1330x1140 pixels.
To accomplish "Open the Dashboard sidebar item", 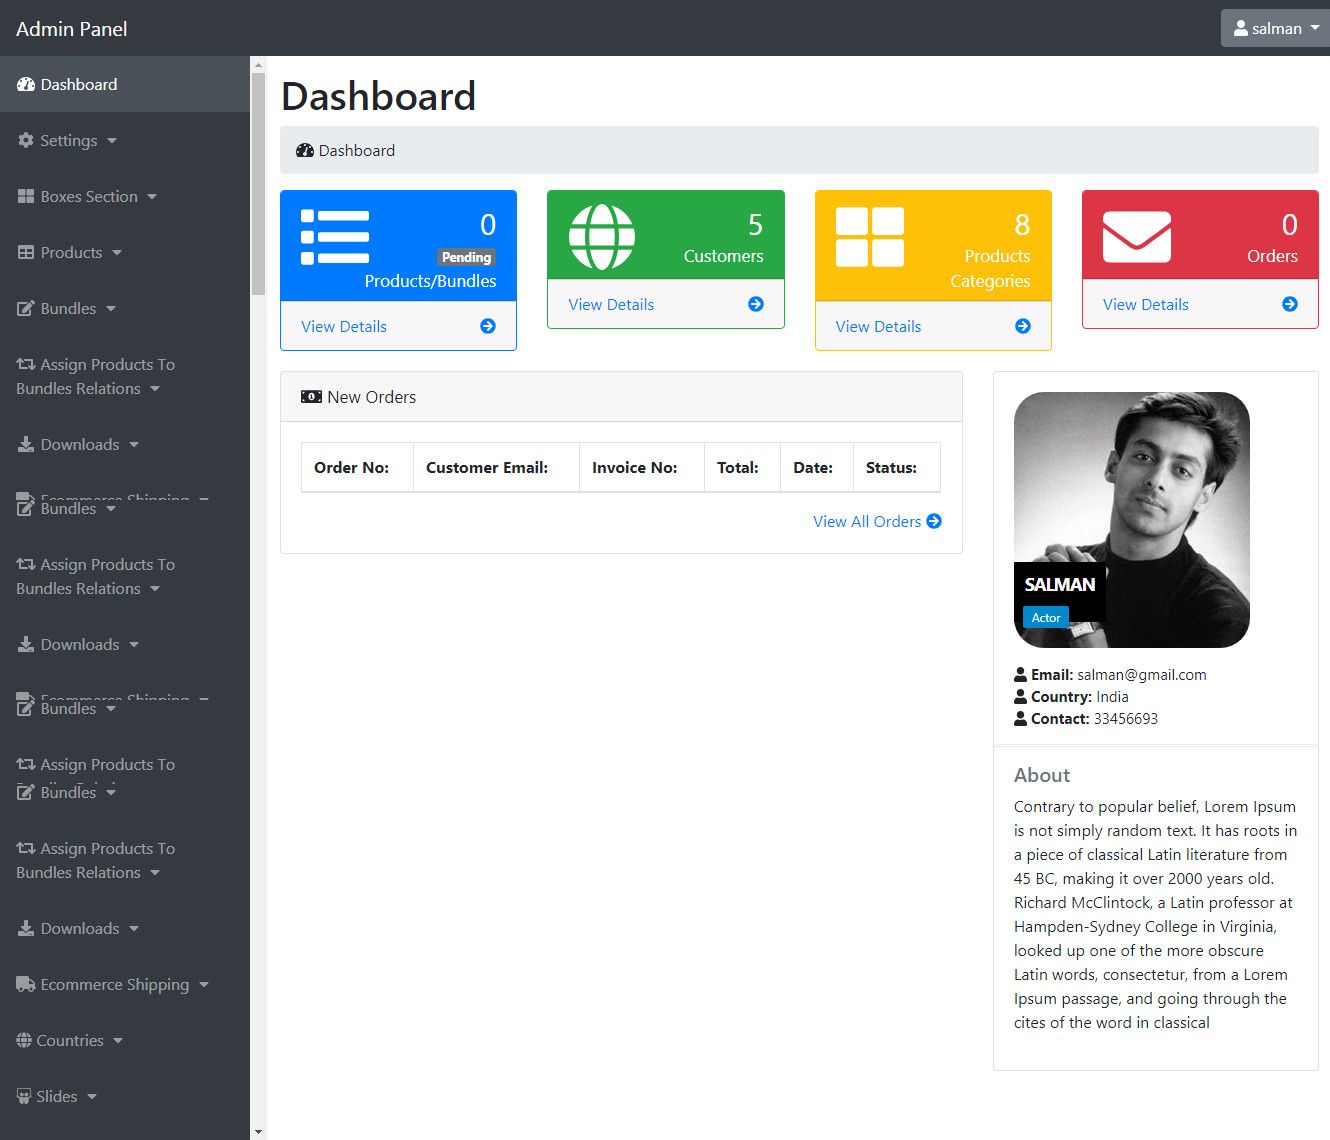I will 78,85.
